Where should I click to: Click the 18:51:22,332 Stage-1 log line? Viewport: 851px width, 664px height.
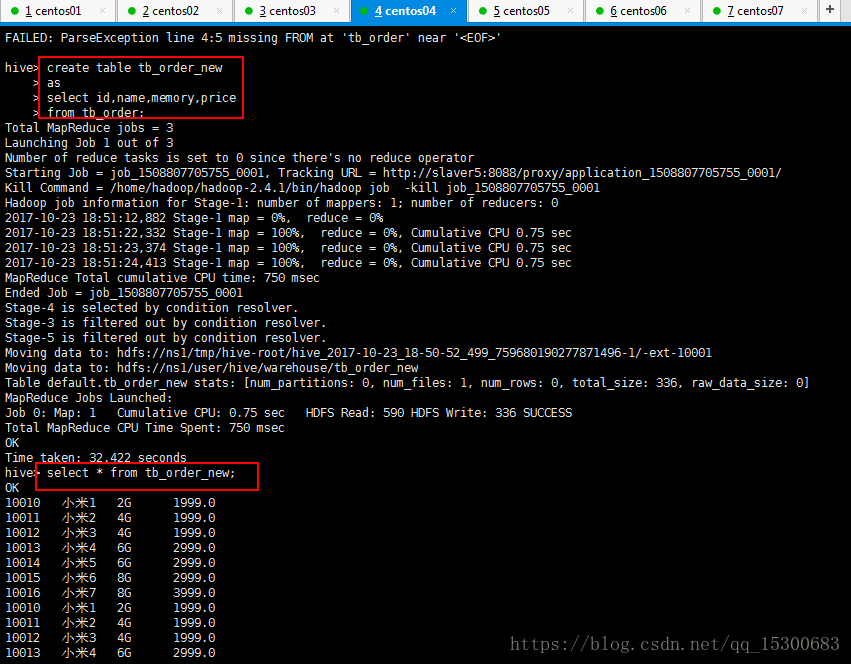tap(288, 233)
